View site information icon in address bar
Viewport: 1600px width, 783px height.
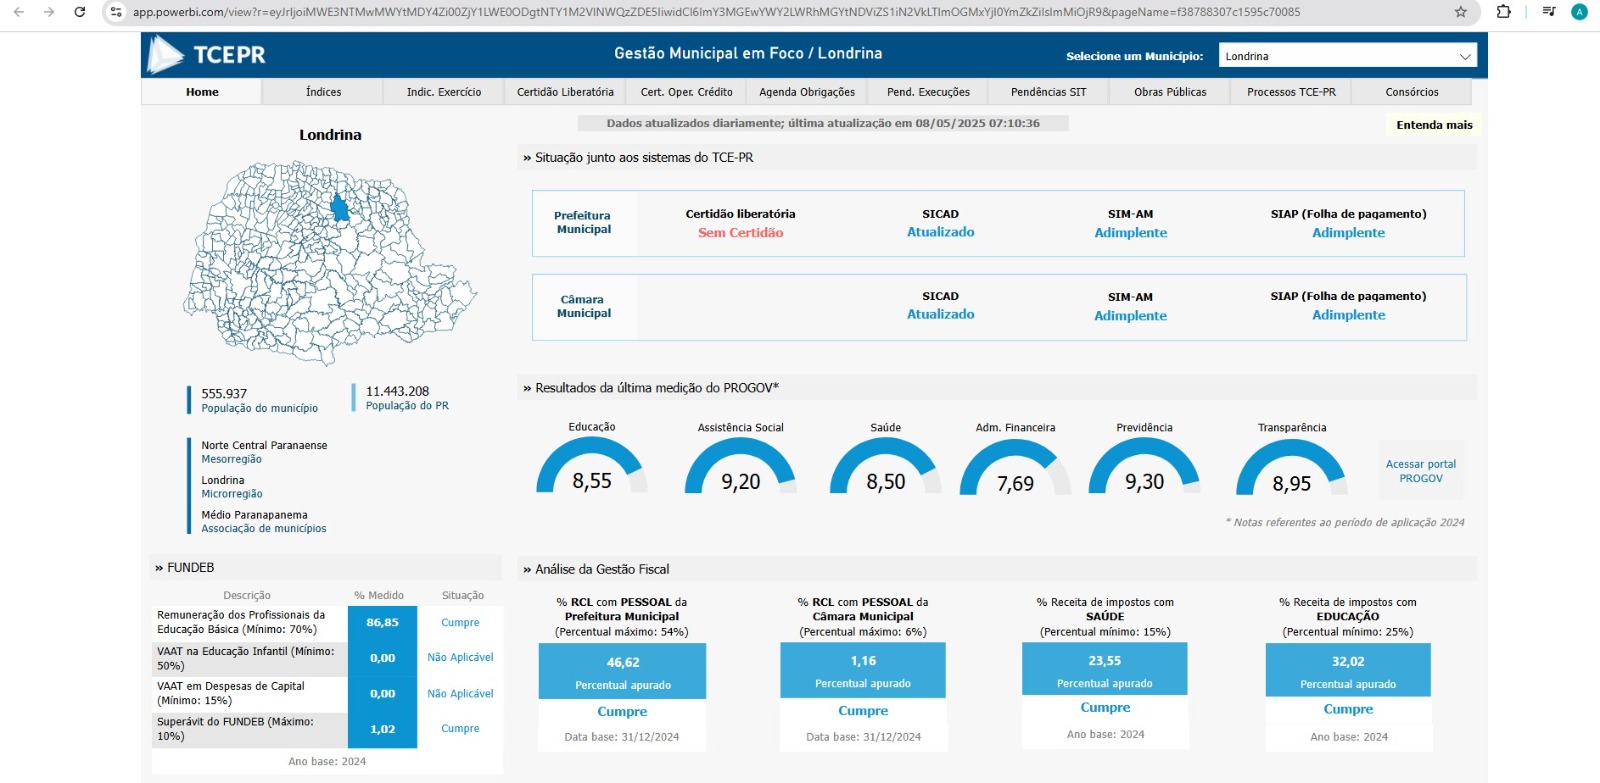pyautogui.click(x=116, y=12)
